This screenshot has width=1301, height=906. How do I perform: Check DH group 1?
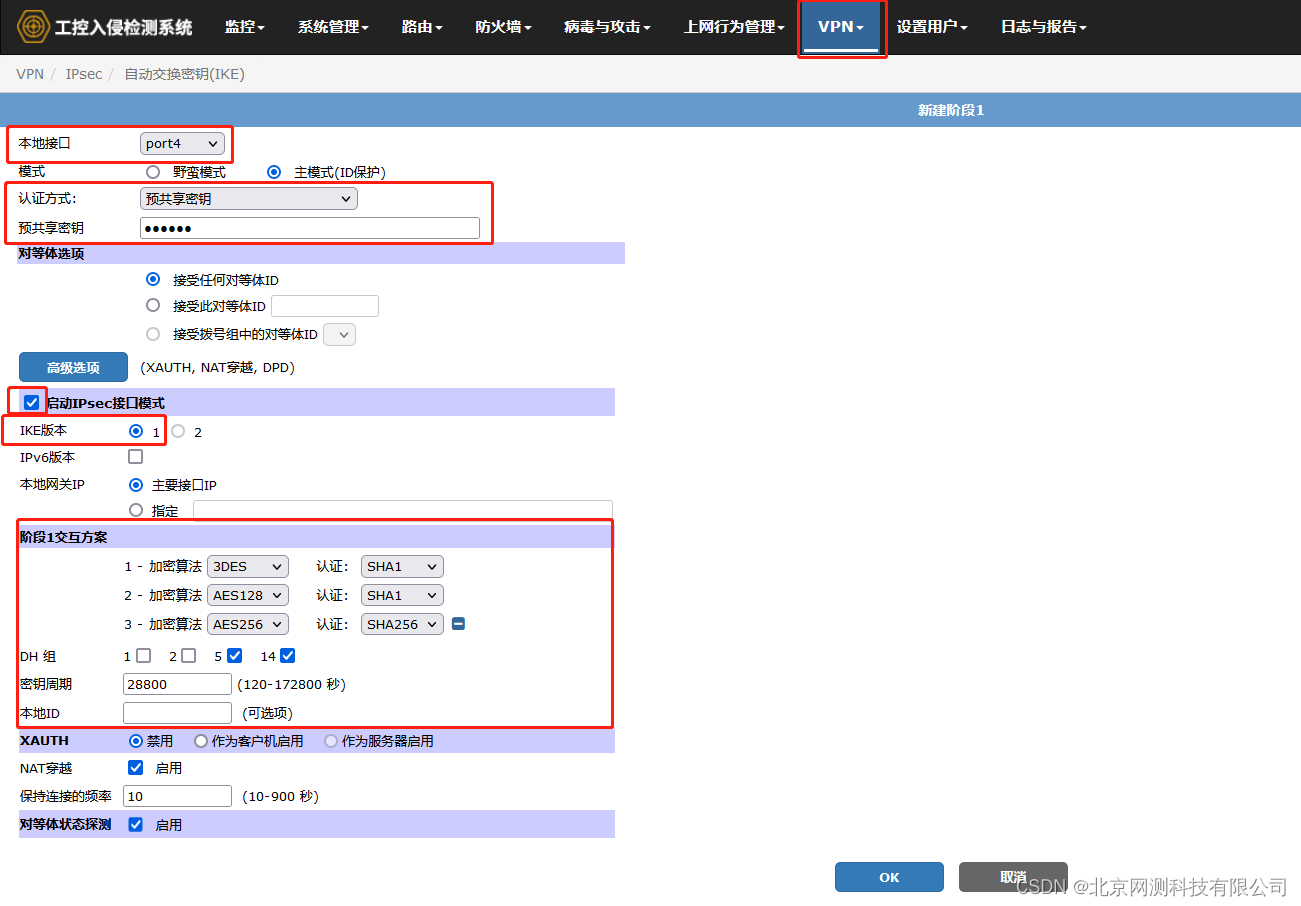(144, 656)
